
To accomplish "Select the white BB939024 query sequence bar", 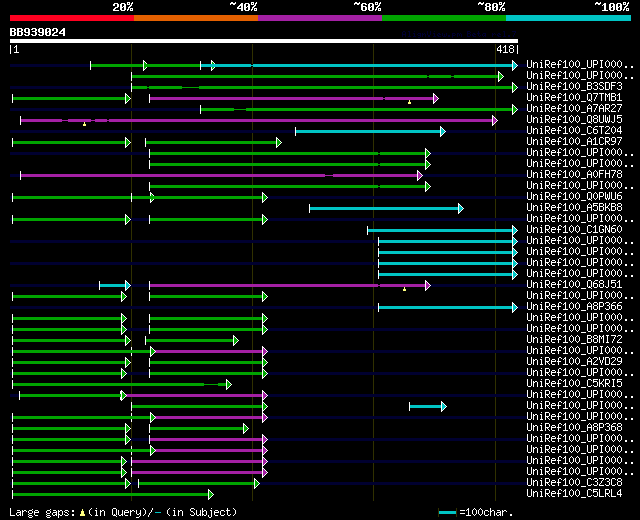I will (264, 41).
